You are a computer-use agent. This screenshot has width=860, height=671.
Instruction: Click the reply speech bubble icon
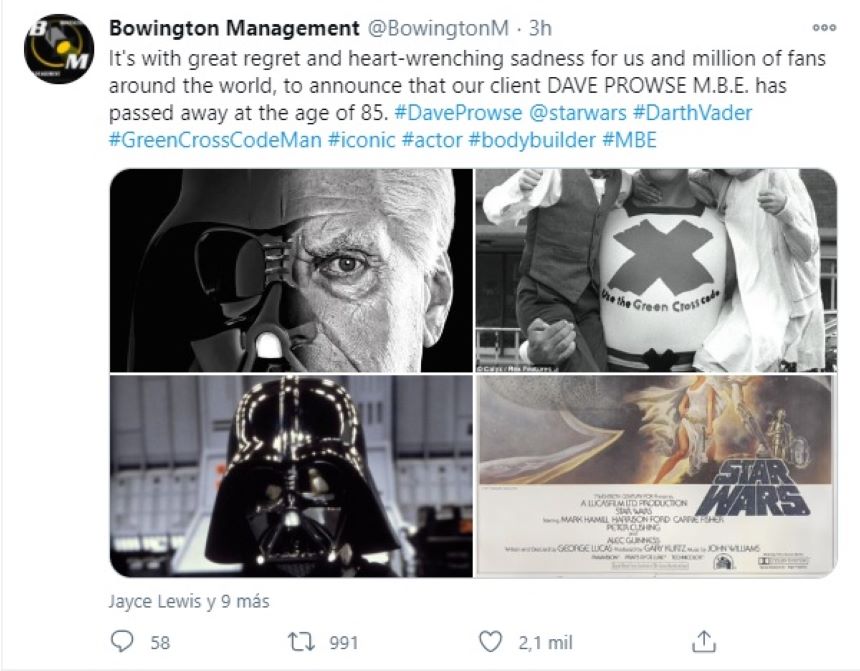121,641
